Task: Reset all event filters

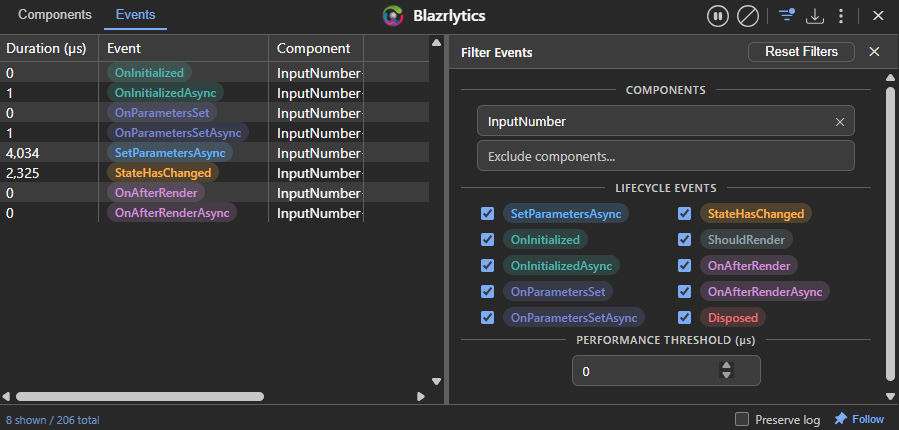Action: 802,52
